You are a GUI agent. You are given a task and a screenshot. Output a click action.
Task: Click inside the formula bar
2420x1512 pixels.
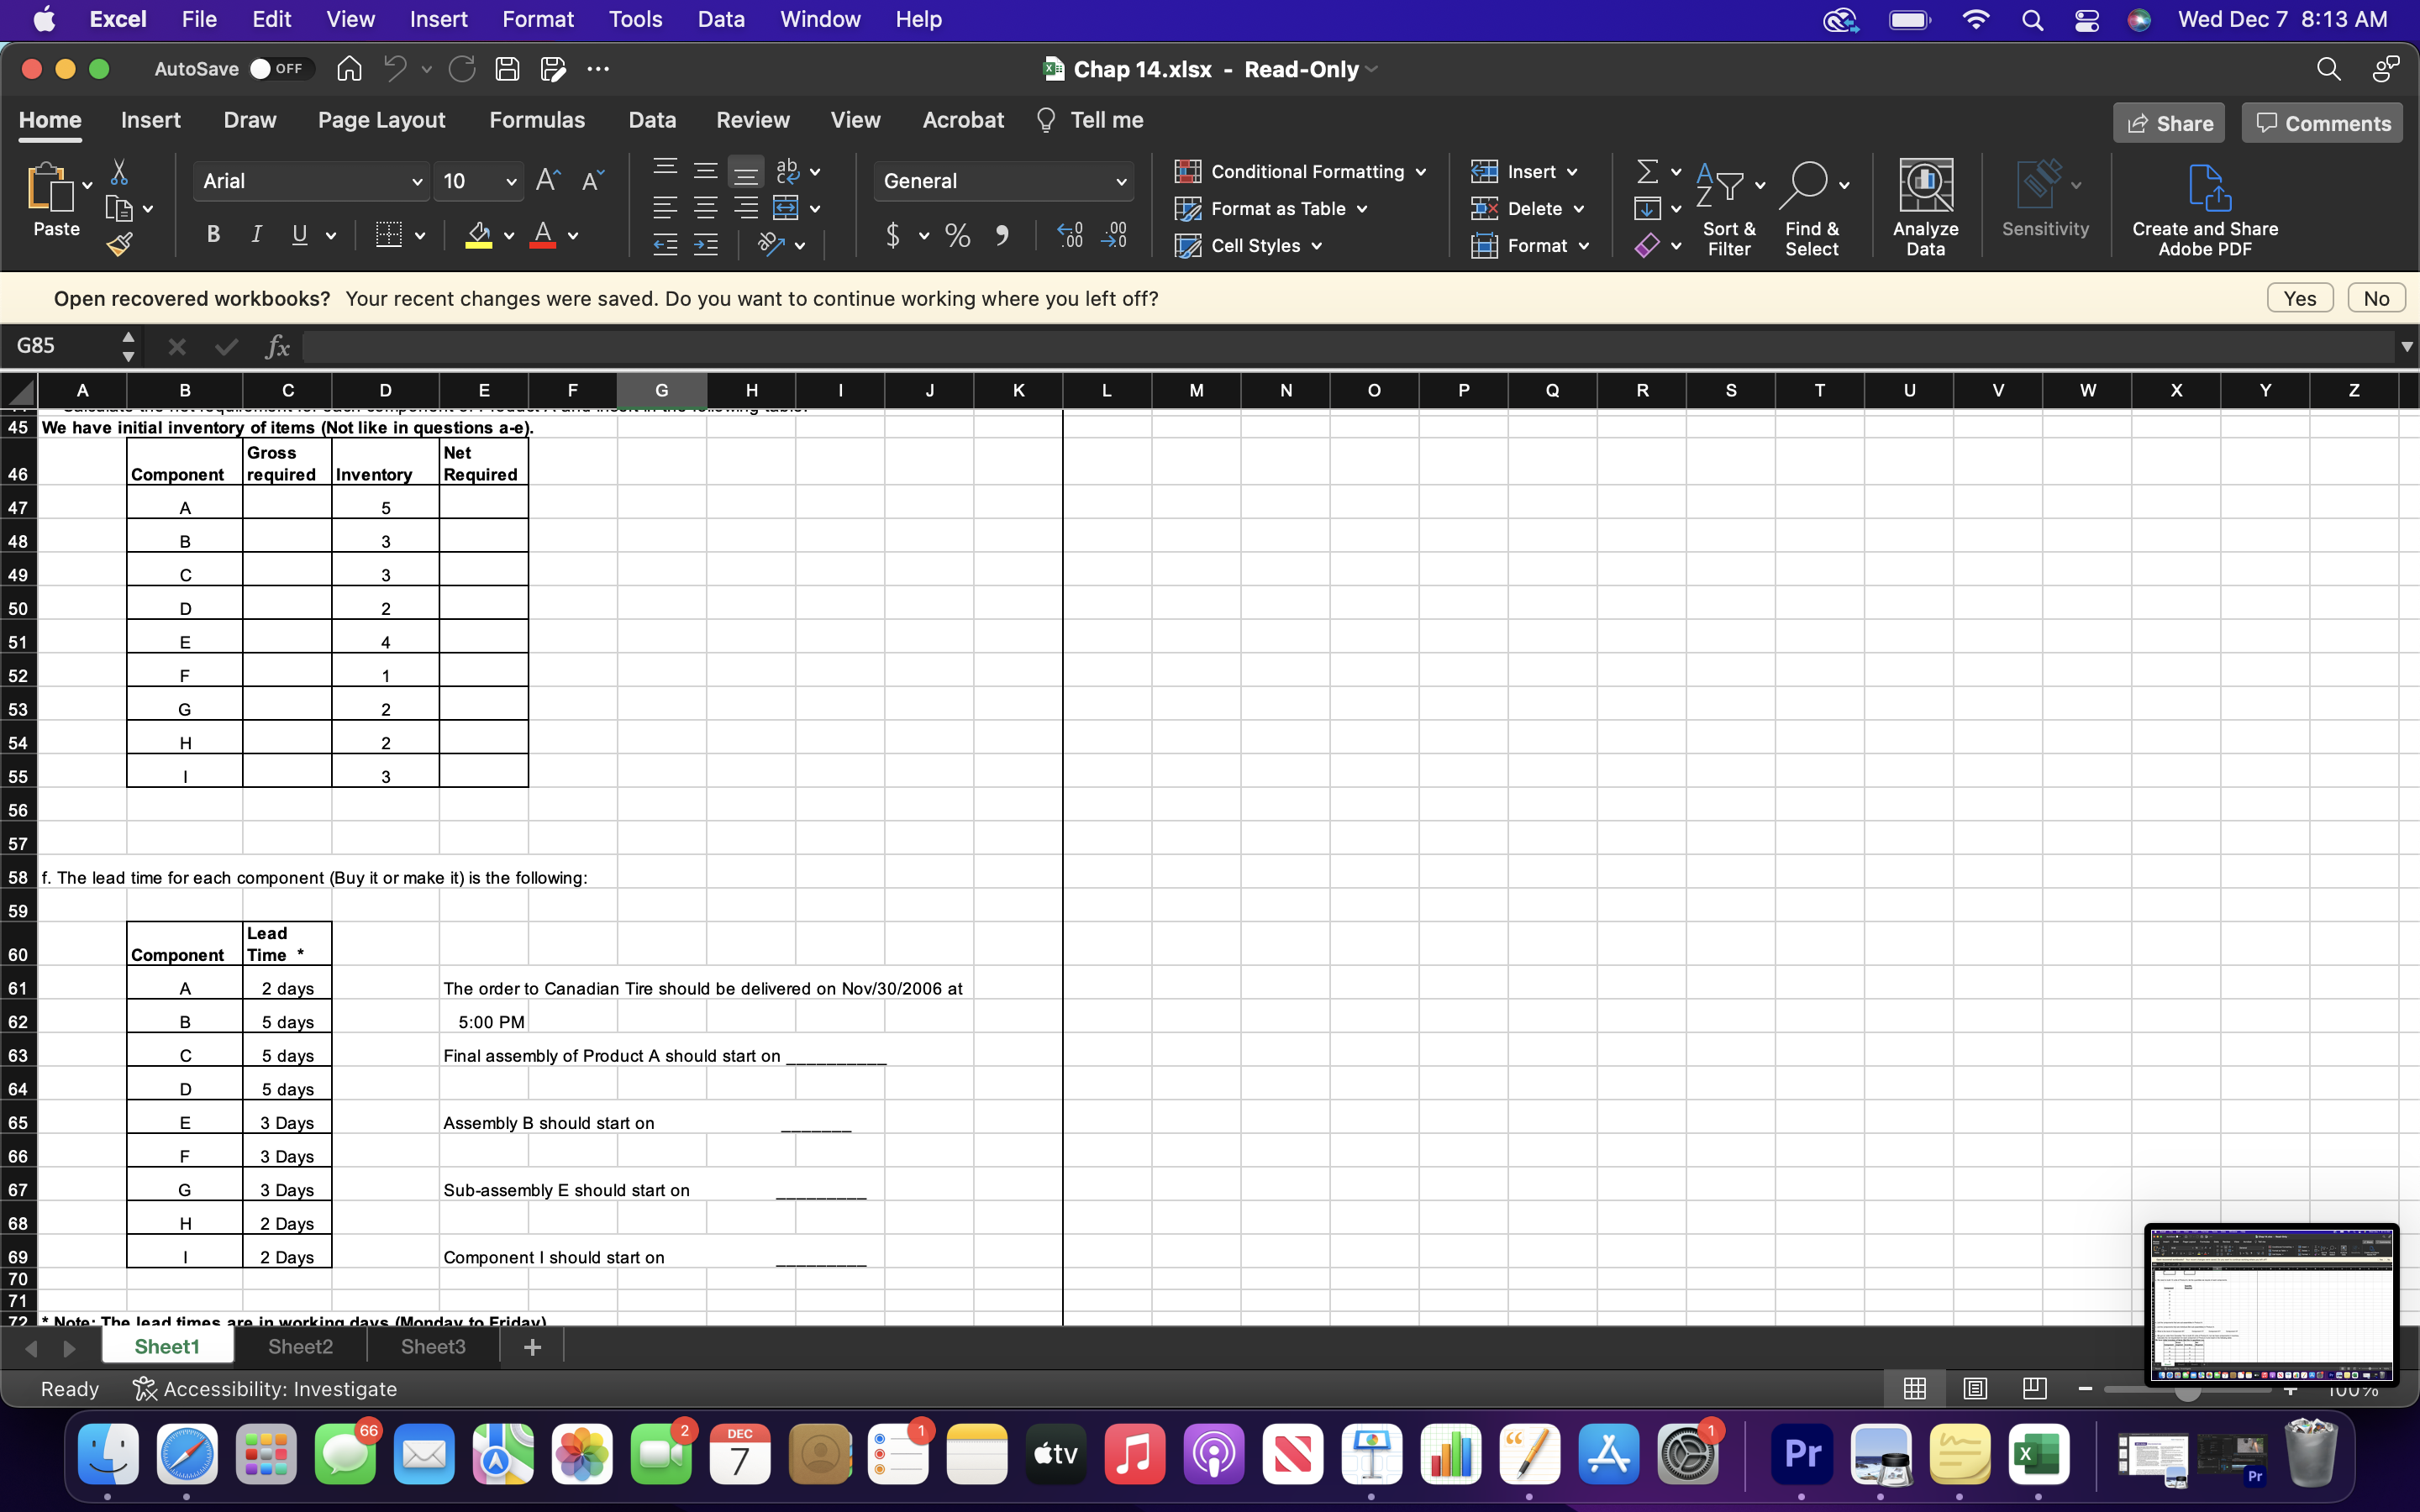(1200, 346)
